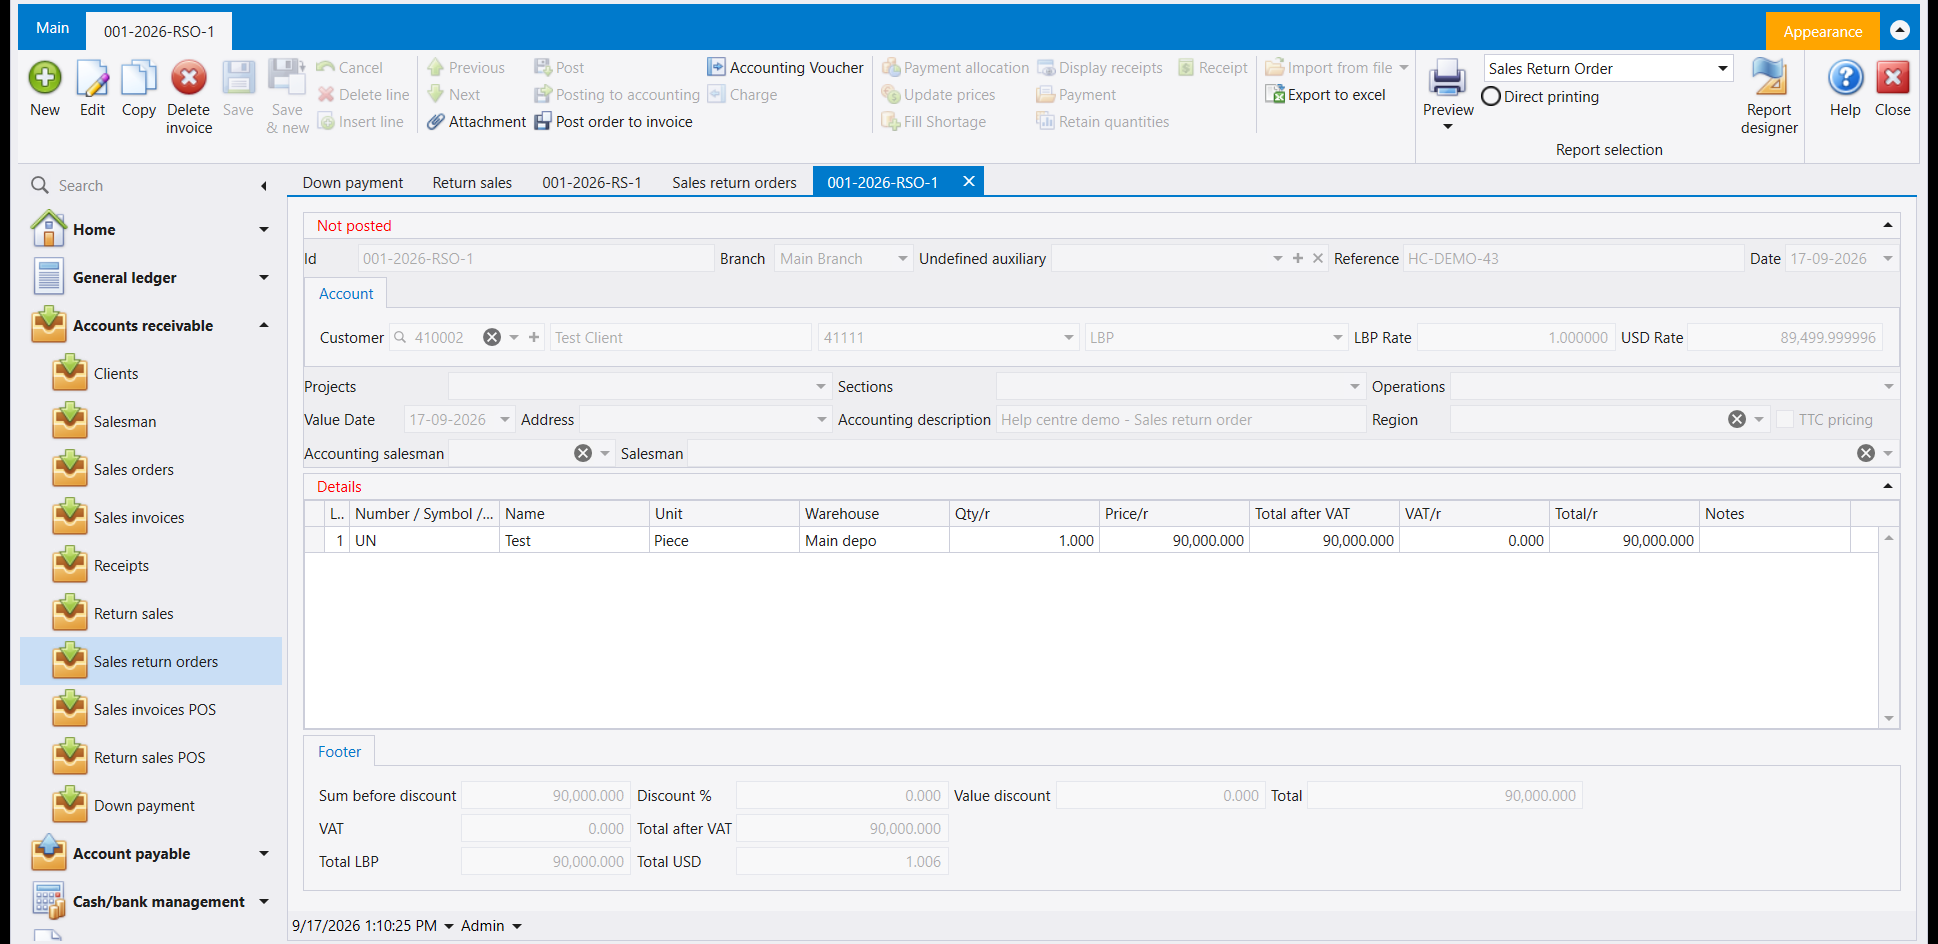Switch to the Sales return orders tab
The height and width of the screenshot is (944, 1938).
734,183
